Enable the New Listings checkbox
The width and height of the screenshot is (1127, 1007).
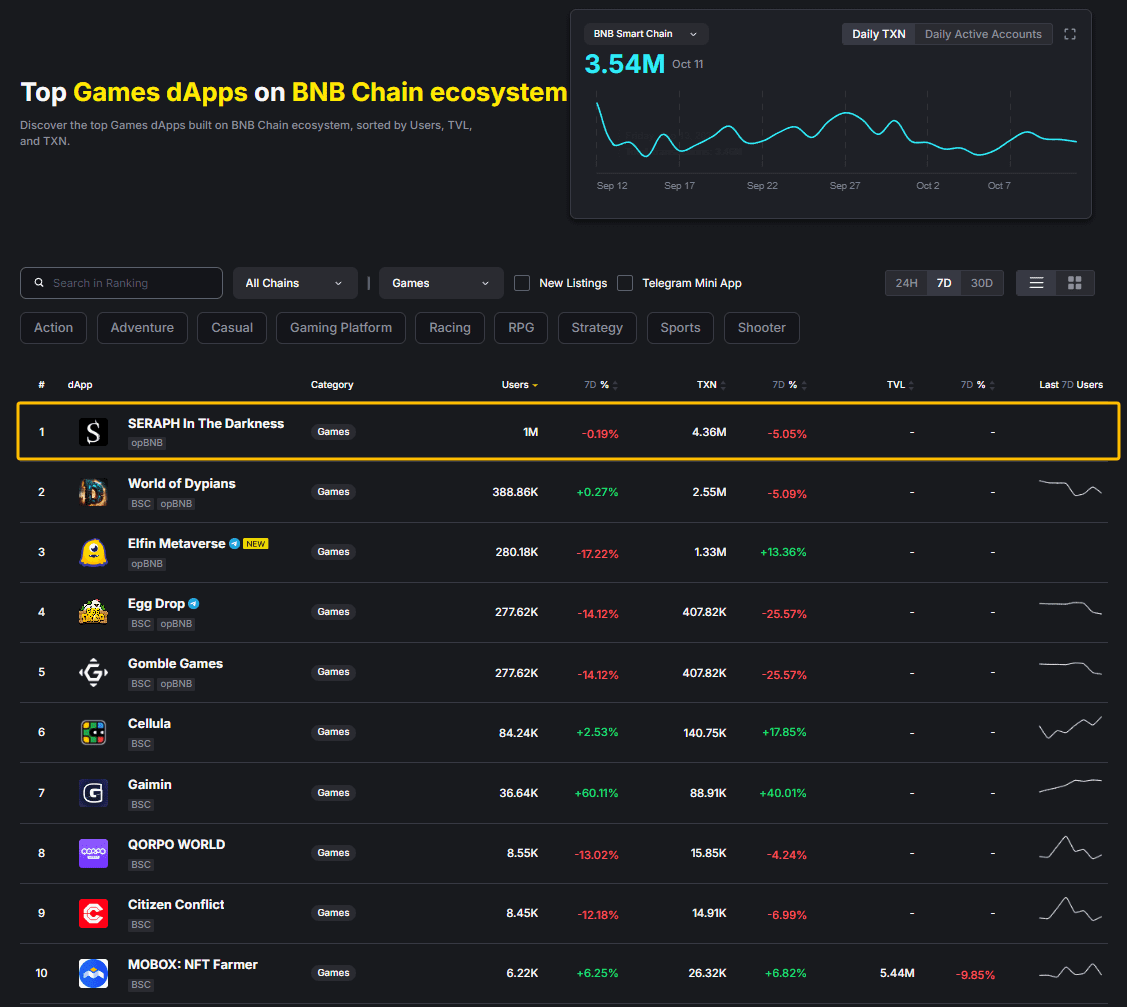click(522, 283)
